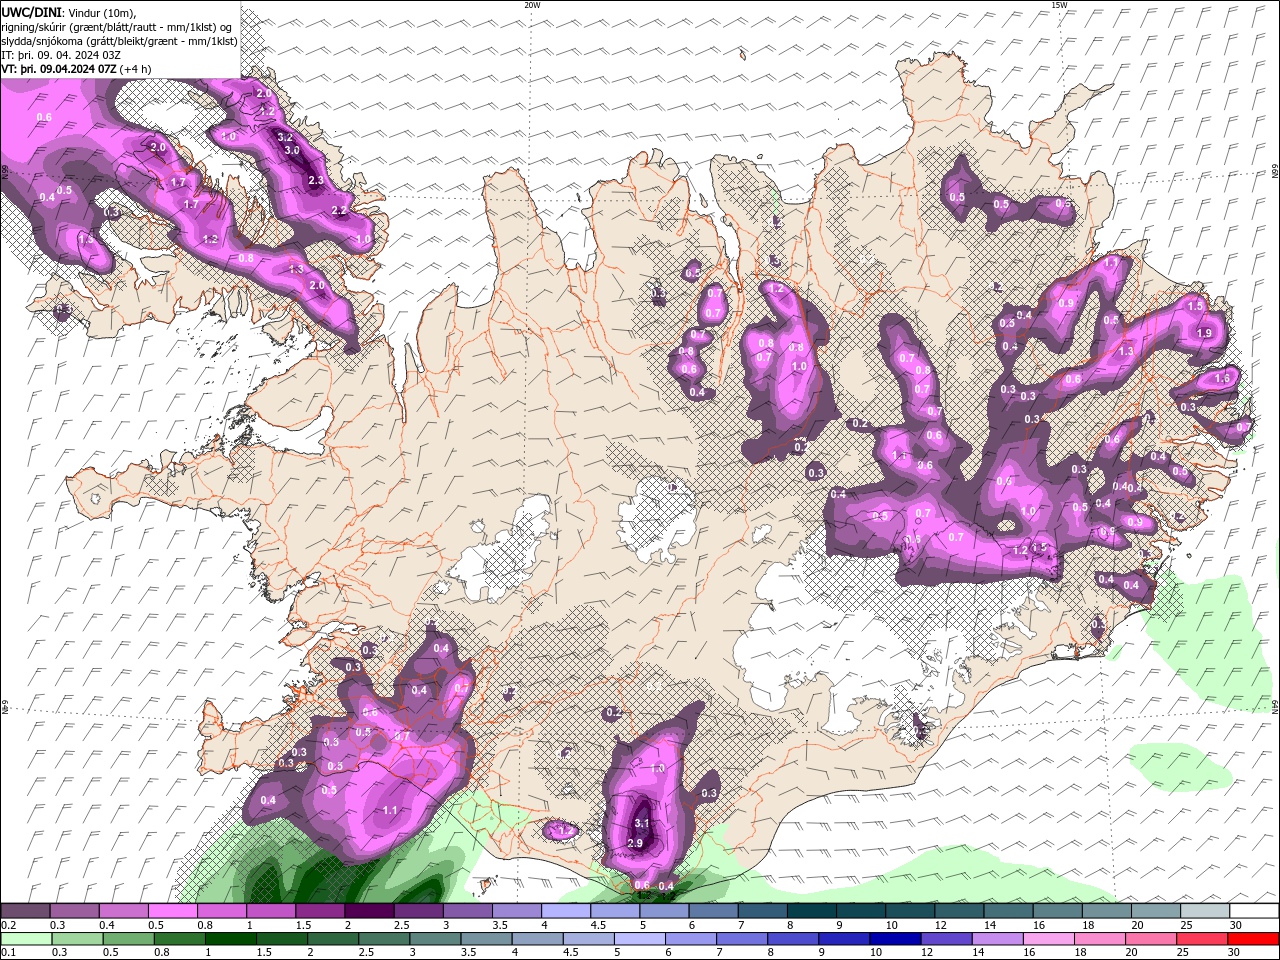This screenshot has width=1280, height=960.
Task: Click the '3.1' snowfall value label
Action: (x=643, y=824)
